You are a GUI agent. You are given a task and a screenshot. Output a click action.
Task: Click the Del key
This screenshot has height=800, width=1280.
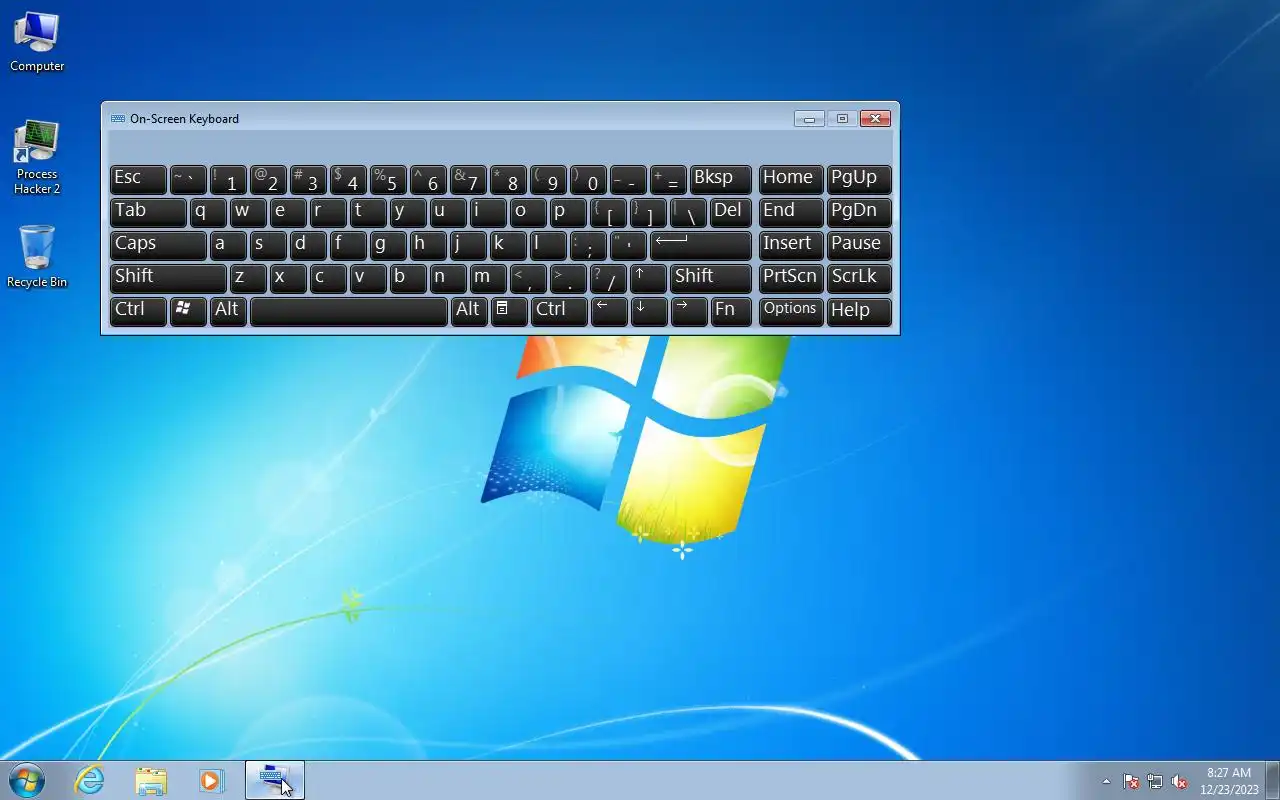731,212
